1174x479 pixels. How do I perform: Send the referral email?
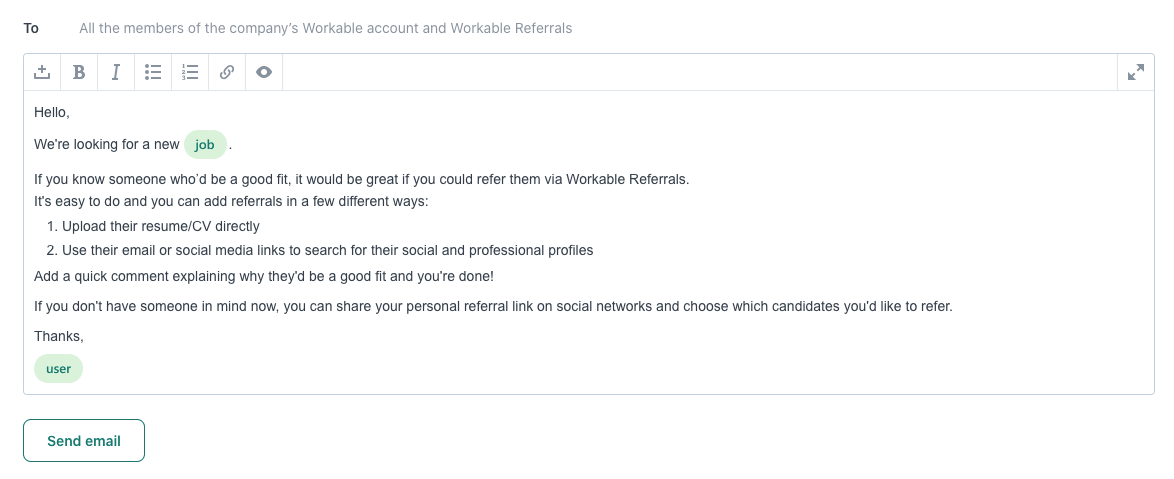(84, 441)
